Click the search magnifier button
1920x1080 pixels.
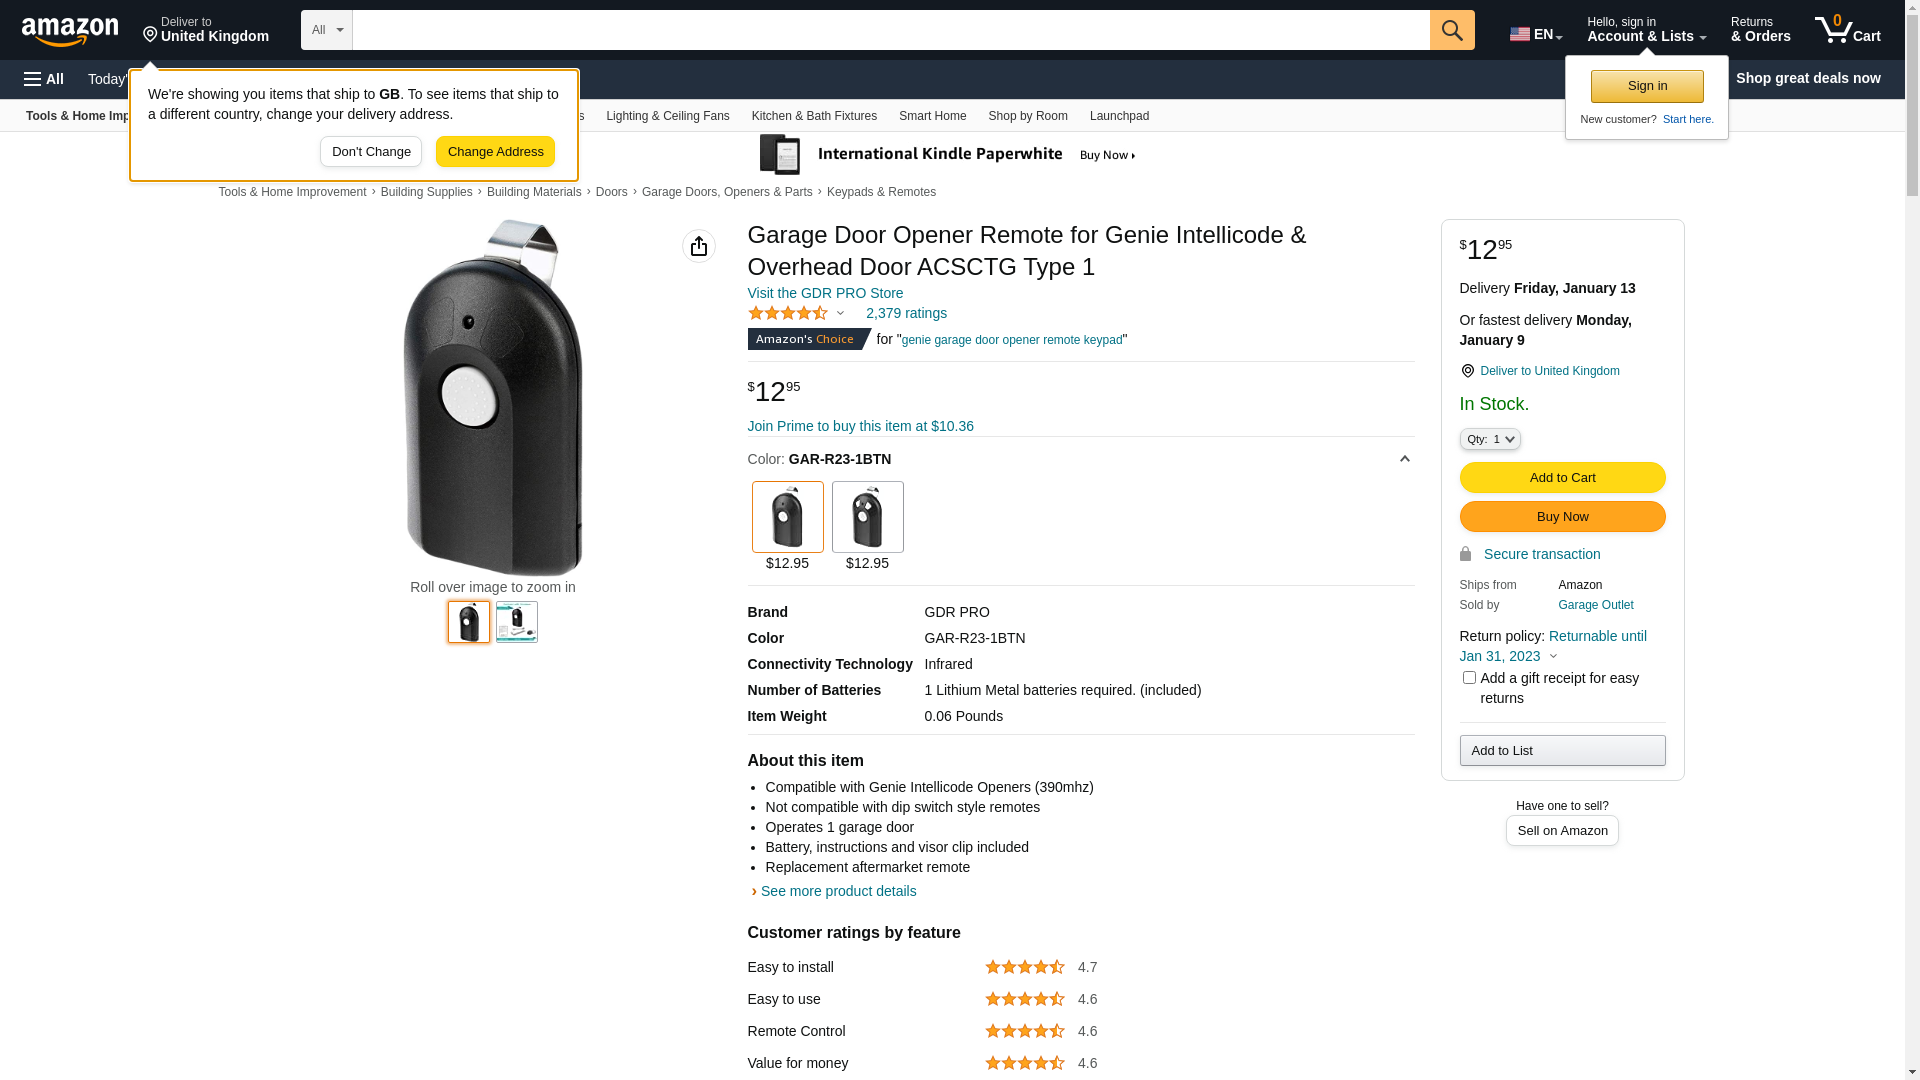pos(1451,30)
